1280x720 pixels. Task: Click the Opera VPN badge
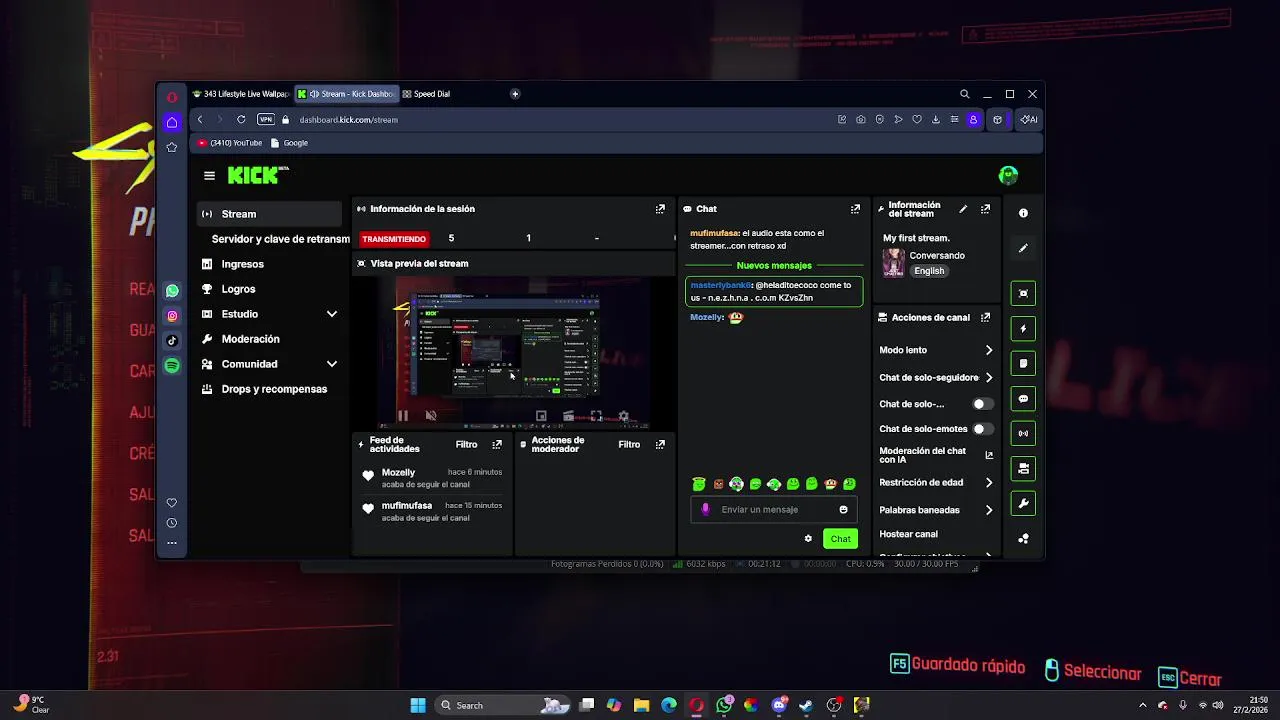(x=265, y=119)
